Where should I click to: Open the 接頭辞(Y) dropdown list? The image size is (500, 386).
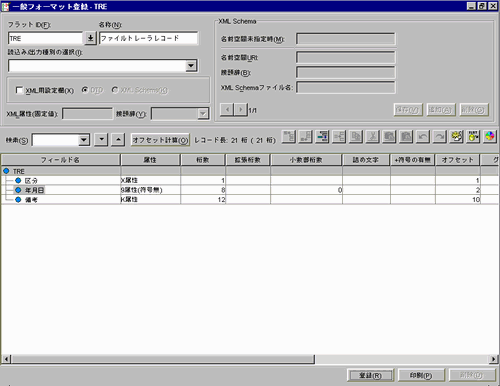click(x=203, y=114)
